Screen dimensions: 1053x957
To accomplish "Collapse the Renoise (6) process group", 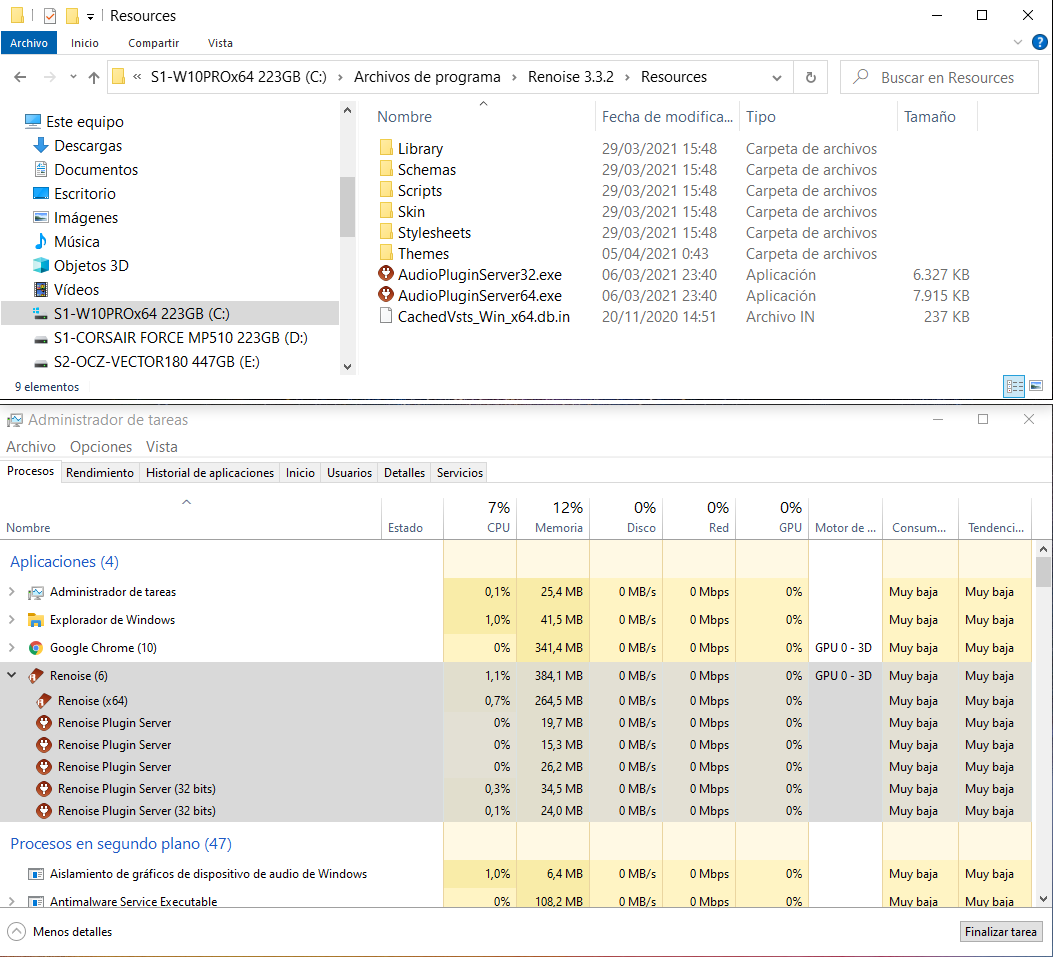I will coord(11,675).
